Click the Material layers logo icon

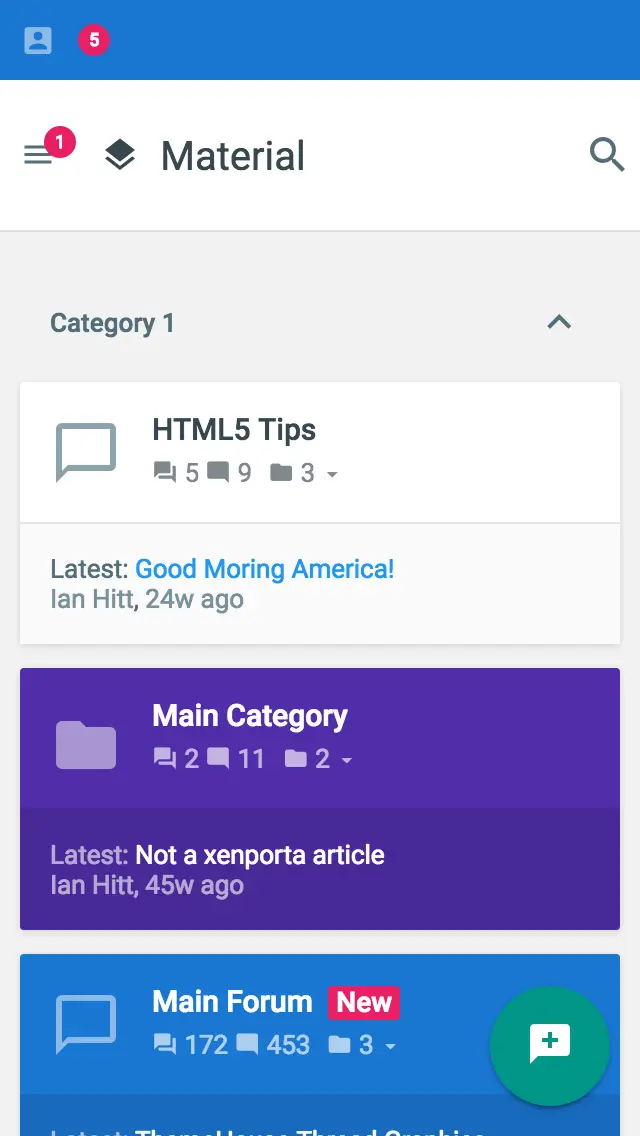[x=120, y=155]
